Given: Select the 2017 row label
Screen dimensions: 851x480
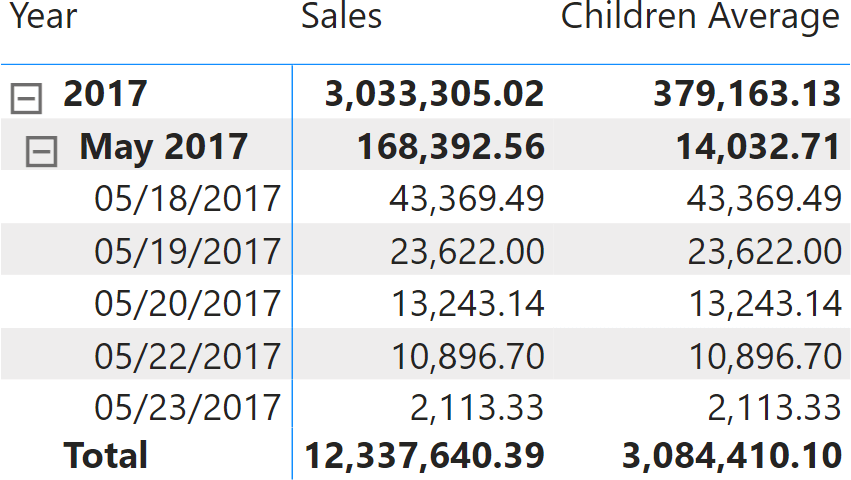Looking at the screenshot, I should click(105, 94).
